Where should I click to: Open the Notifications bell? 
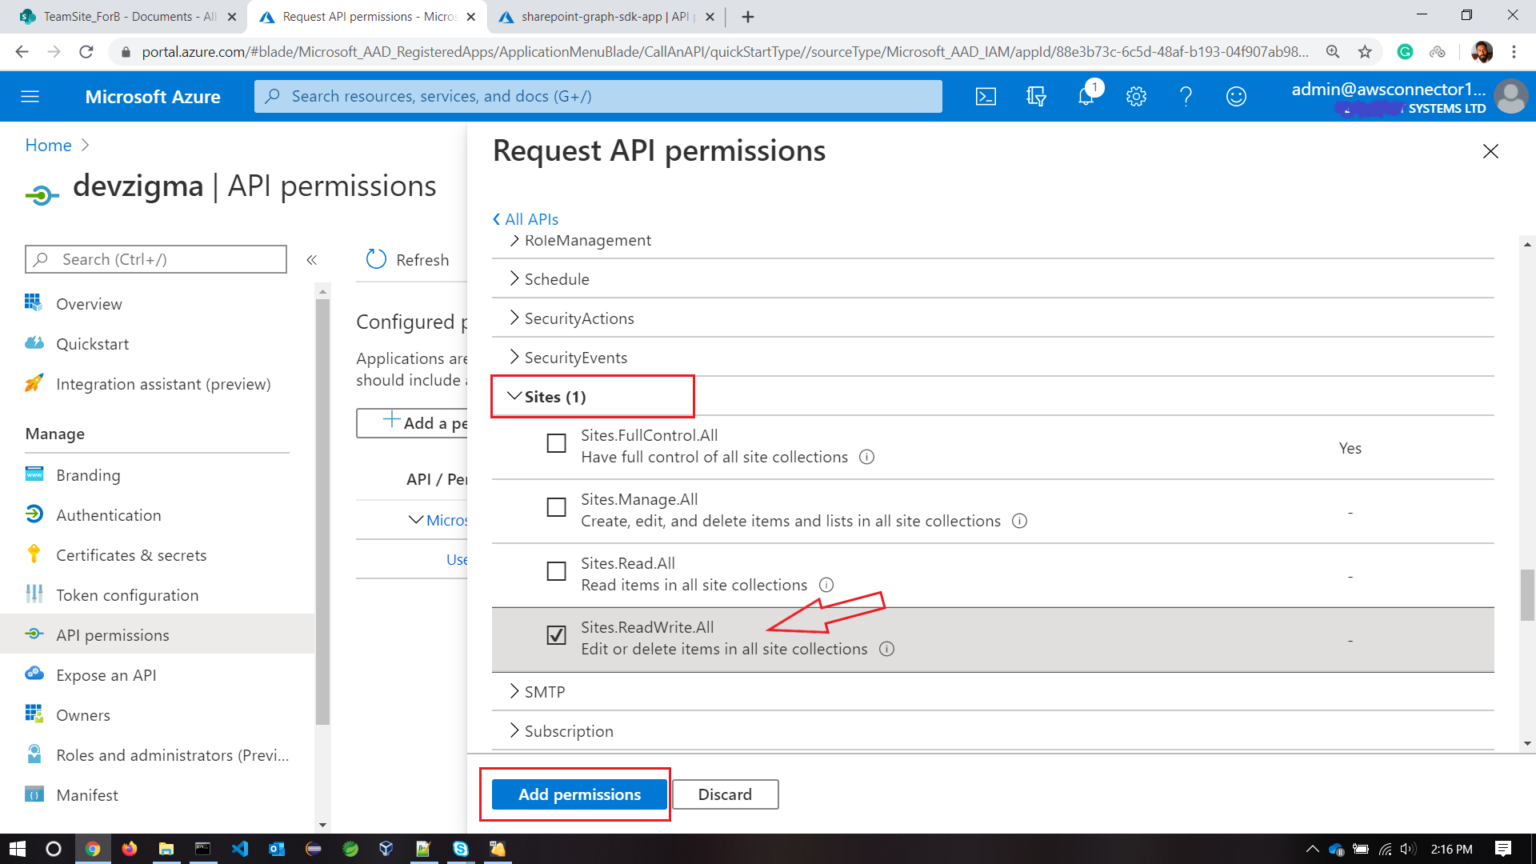(1086, 96)
